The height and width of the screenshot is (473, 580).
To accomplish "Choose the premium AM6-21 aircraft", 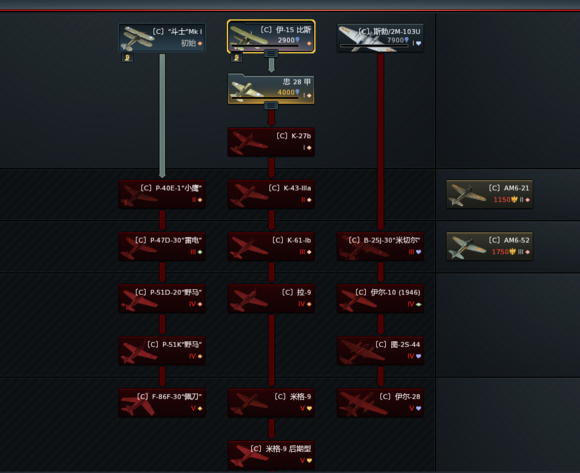I will (490, 194).
